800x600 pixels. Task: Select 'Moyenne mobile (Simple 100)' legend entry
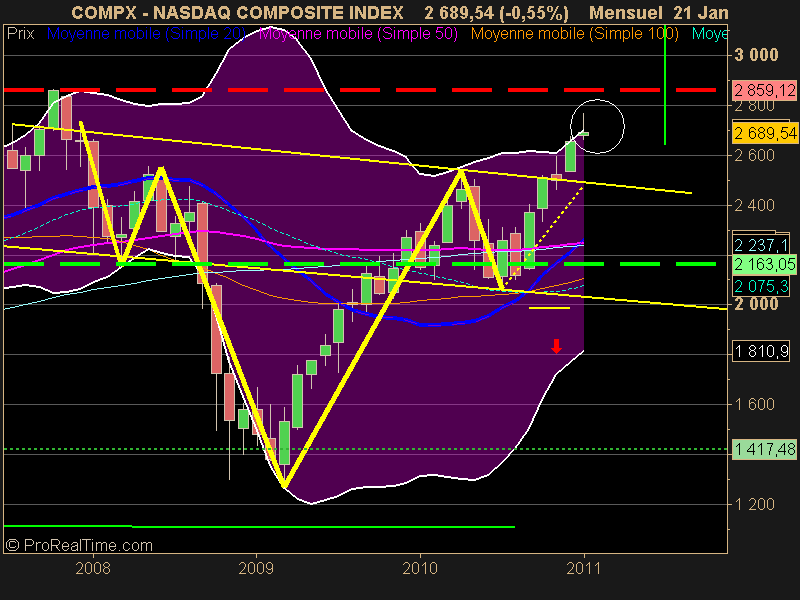click(x=574, y=34)
